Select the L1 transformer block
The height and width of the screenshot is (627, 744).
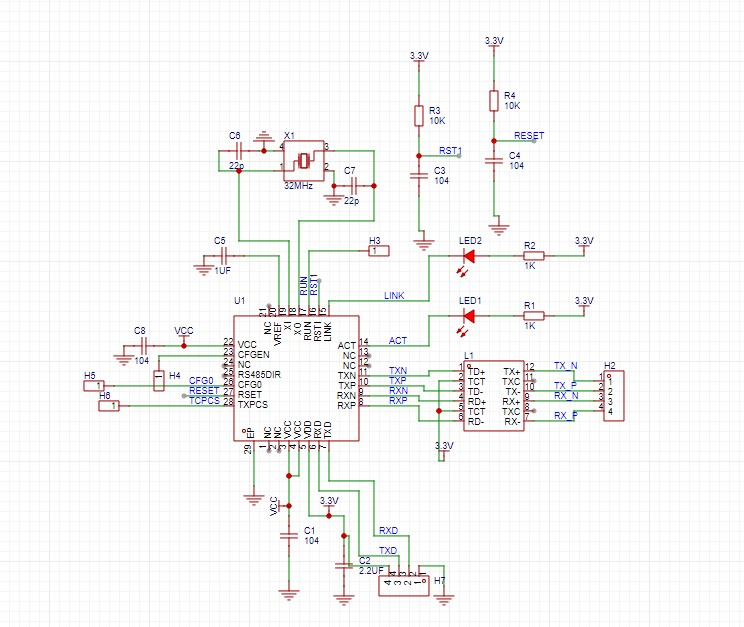click(x=492, y=396)
